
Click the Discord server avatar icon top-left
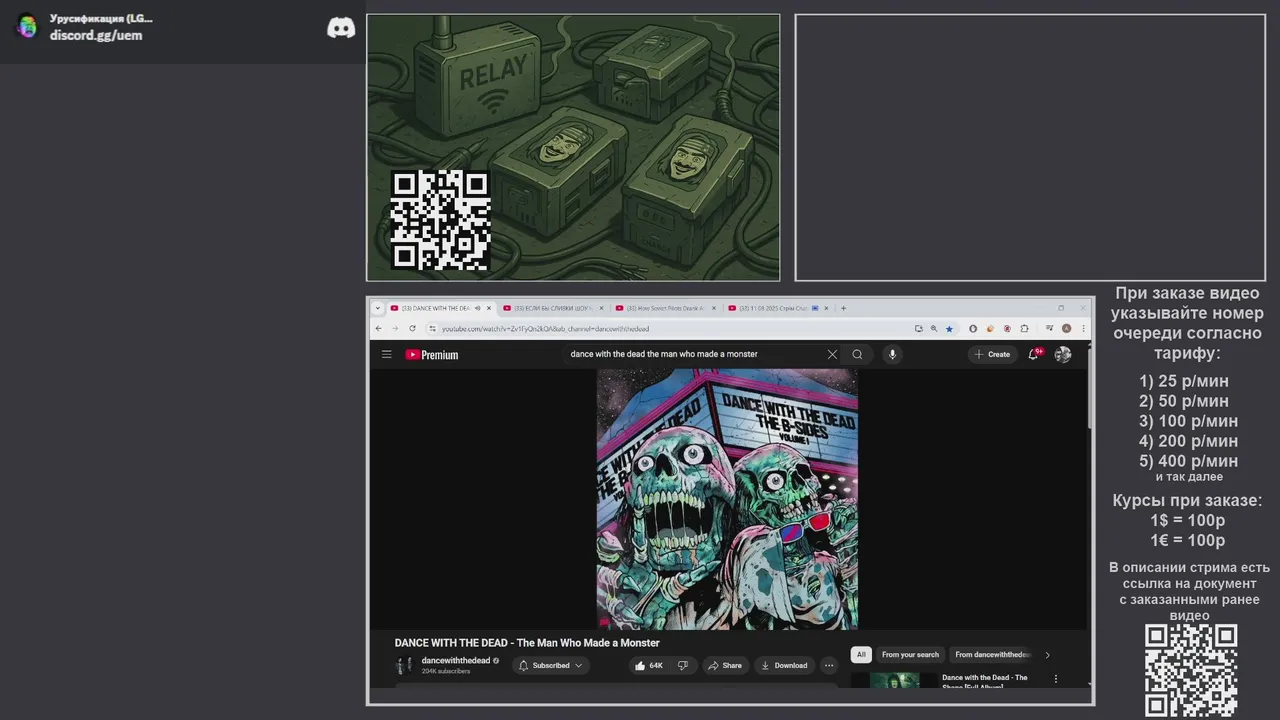[28, 27]
